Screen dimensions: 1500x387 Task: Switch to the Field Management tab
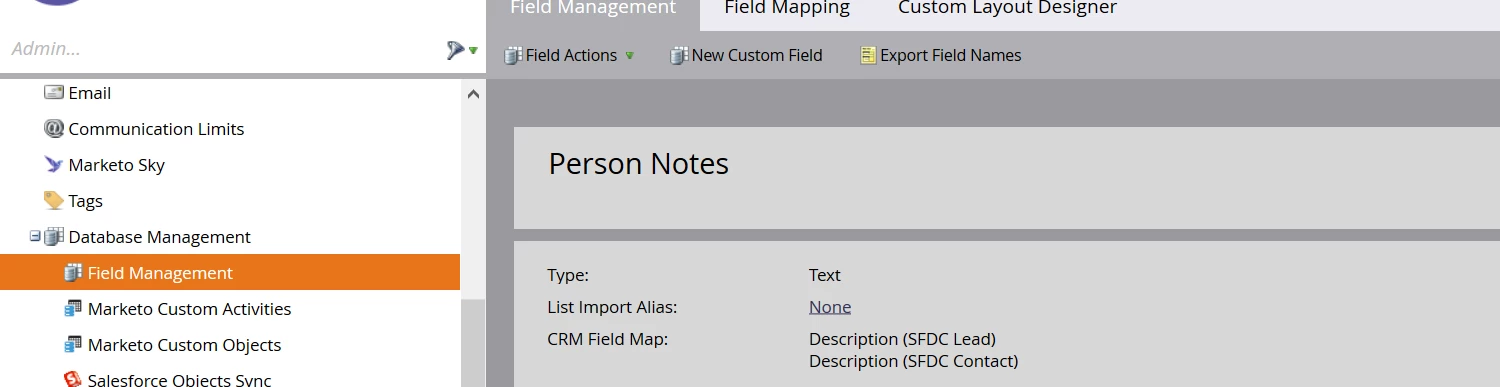[593, 8]
